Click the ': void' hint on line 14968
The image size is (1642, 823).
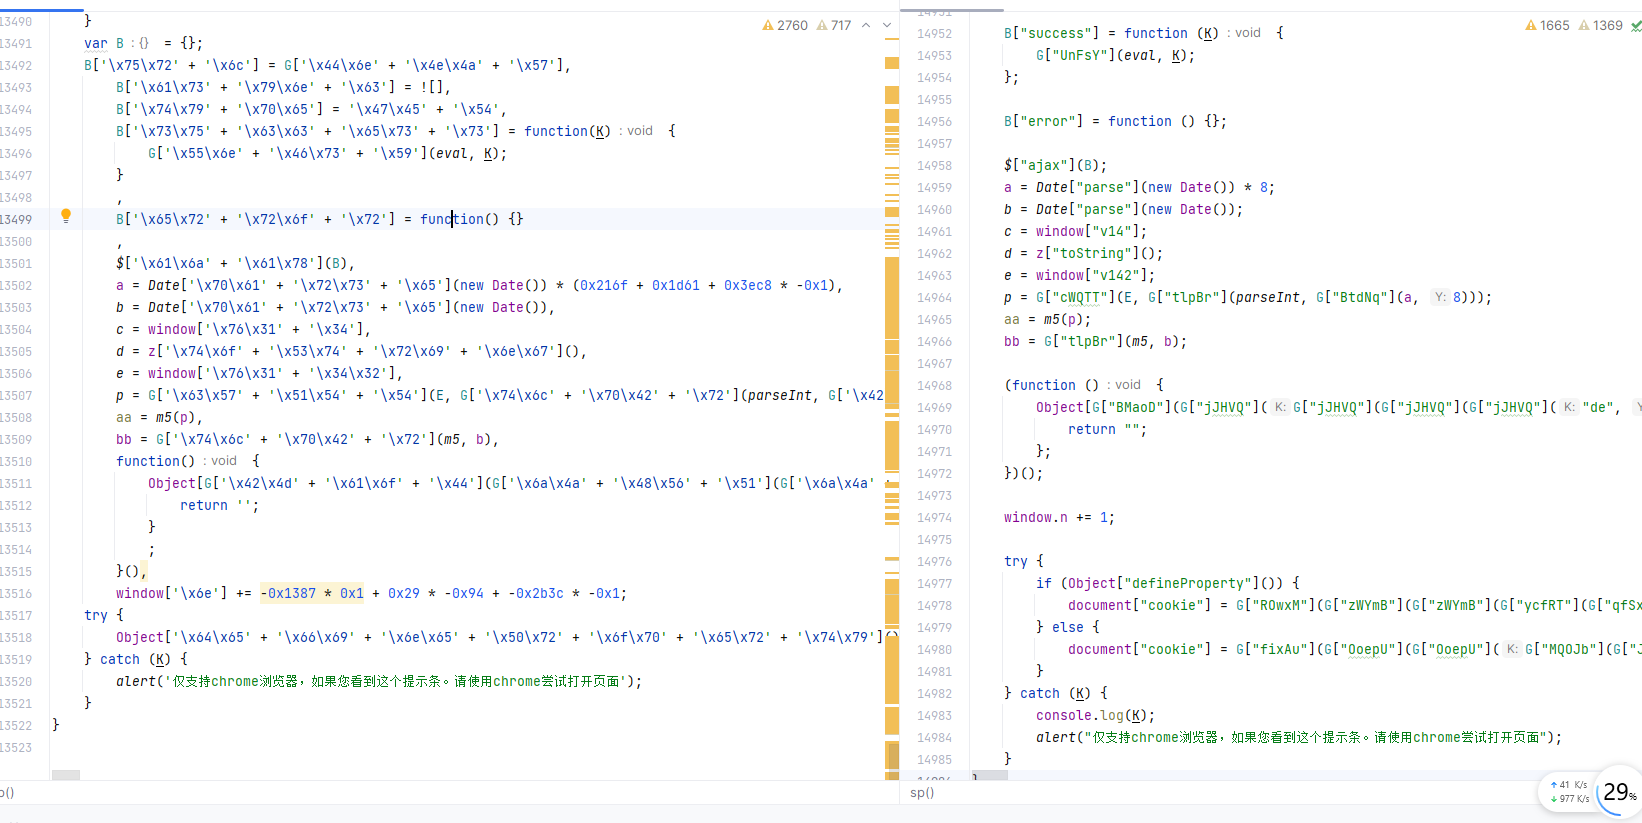[1124, 385]
